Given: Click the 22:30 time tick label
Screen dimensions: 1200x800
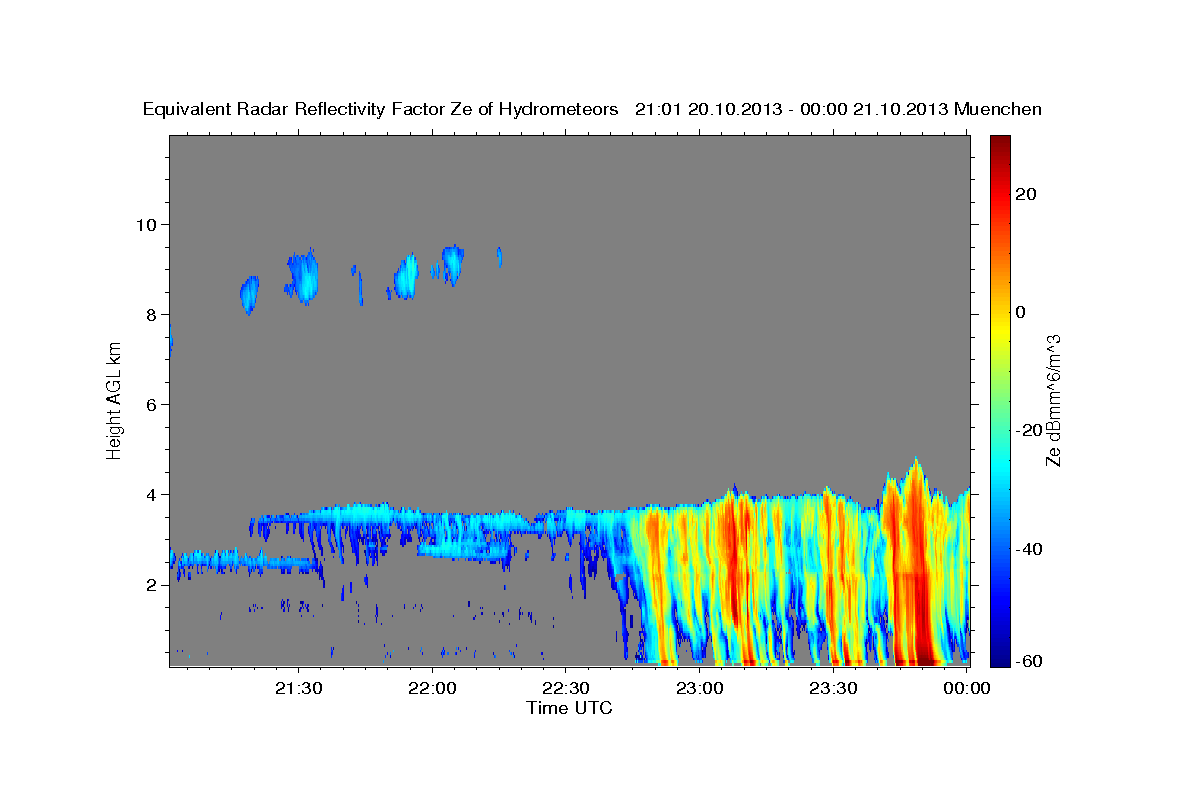Looking at the screenshot, I should pyautogui.click(x=566, y=688).
